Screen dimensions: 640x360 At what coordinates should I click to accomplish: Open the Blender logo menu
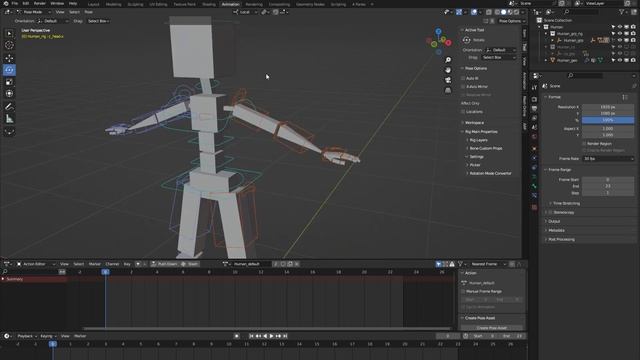[x=5, y=3]
